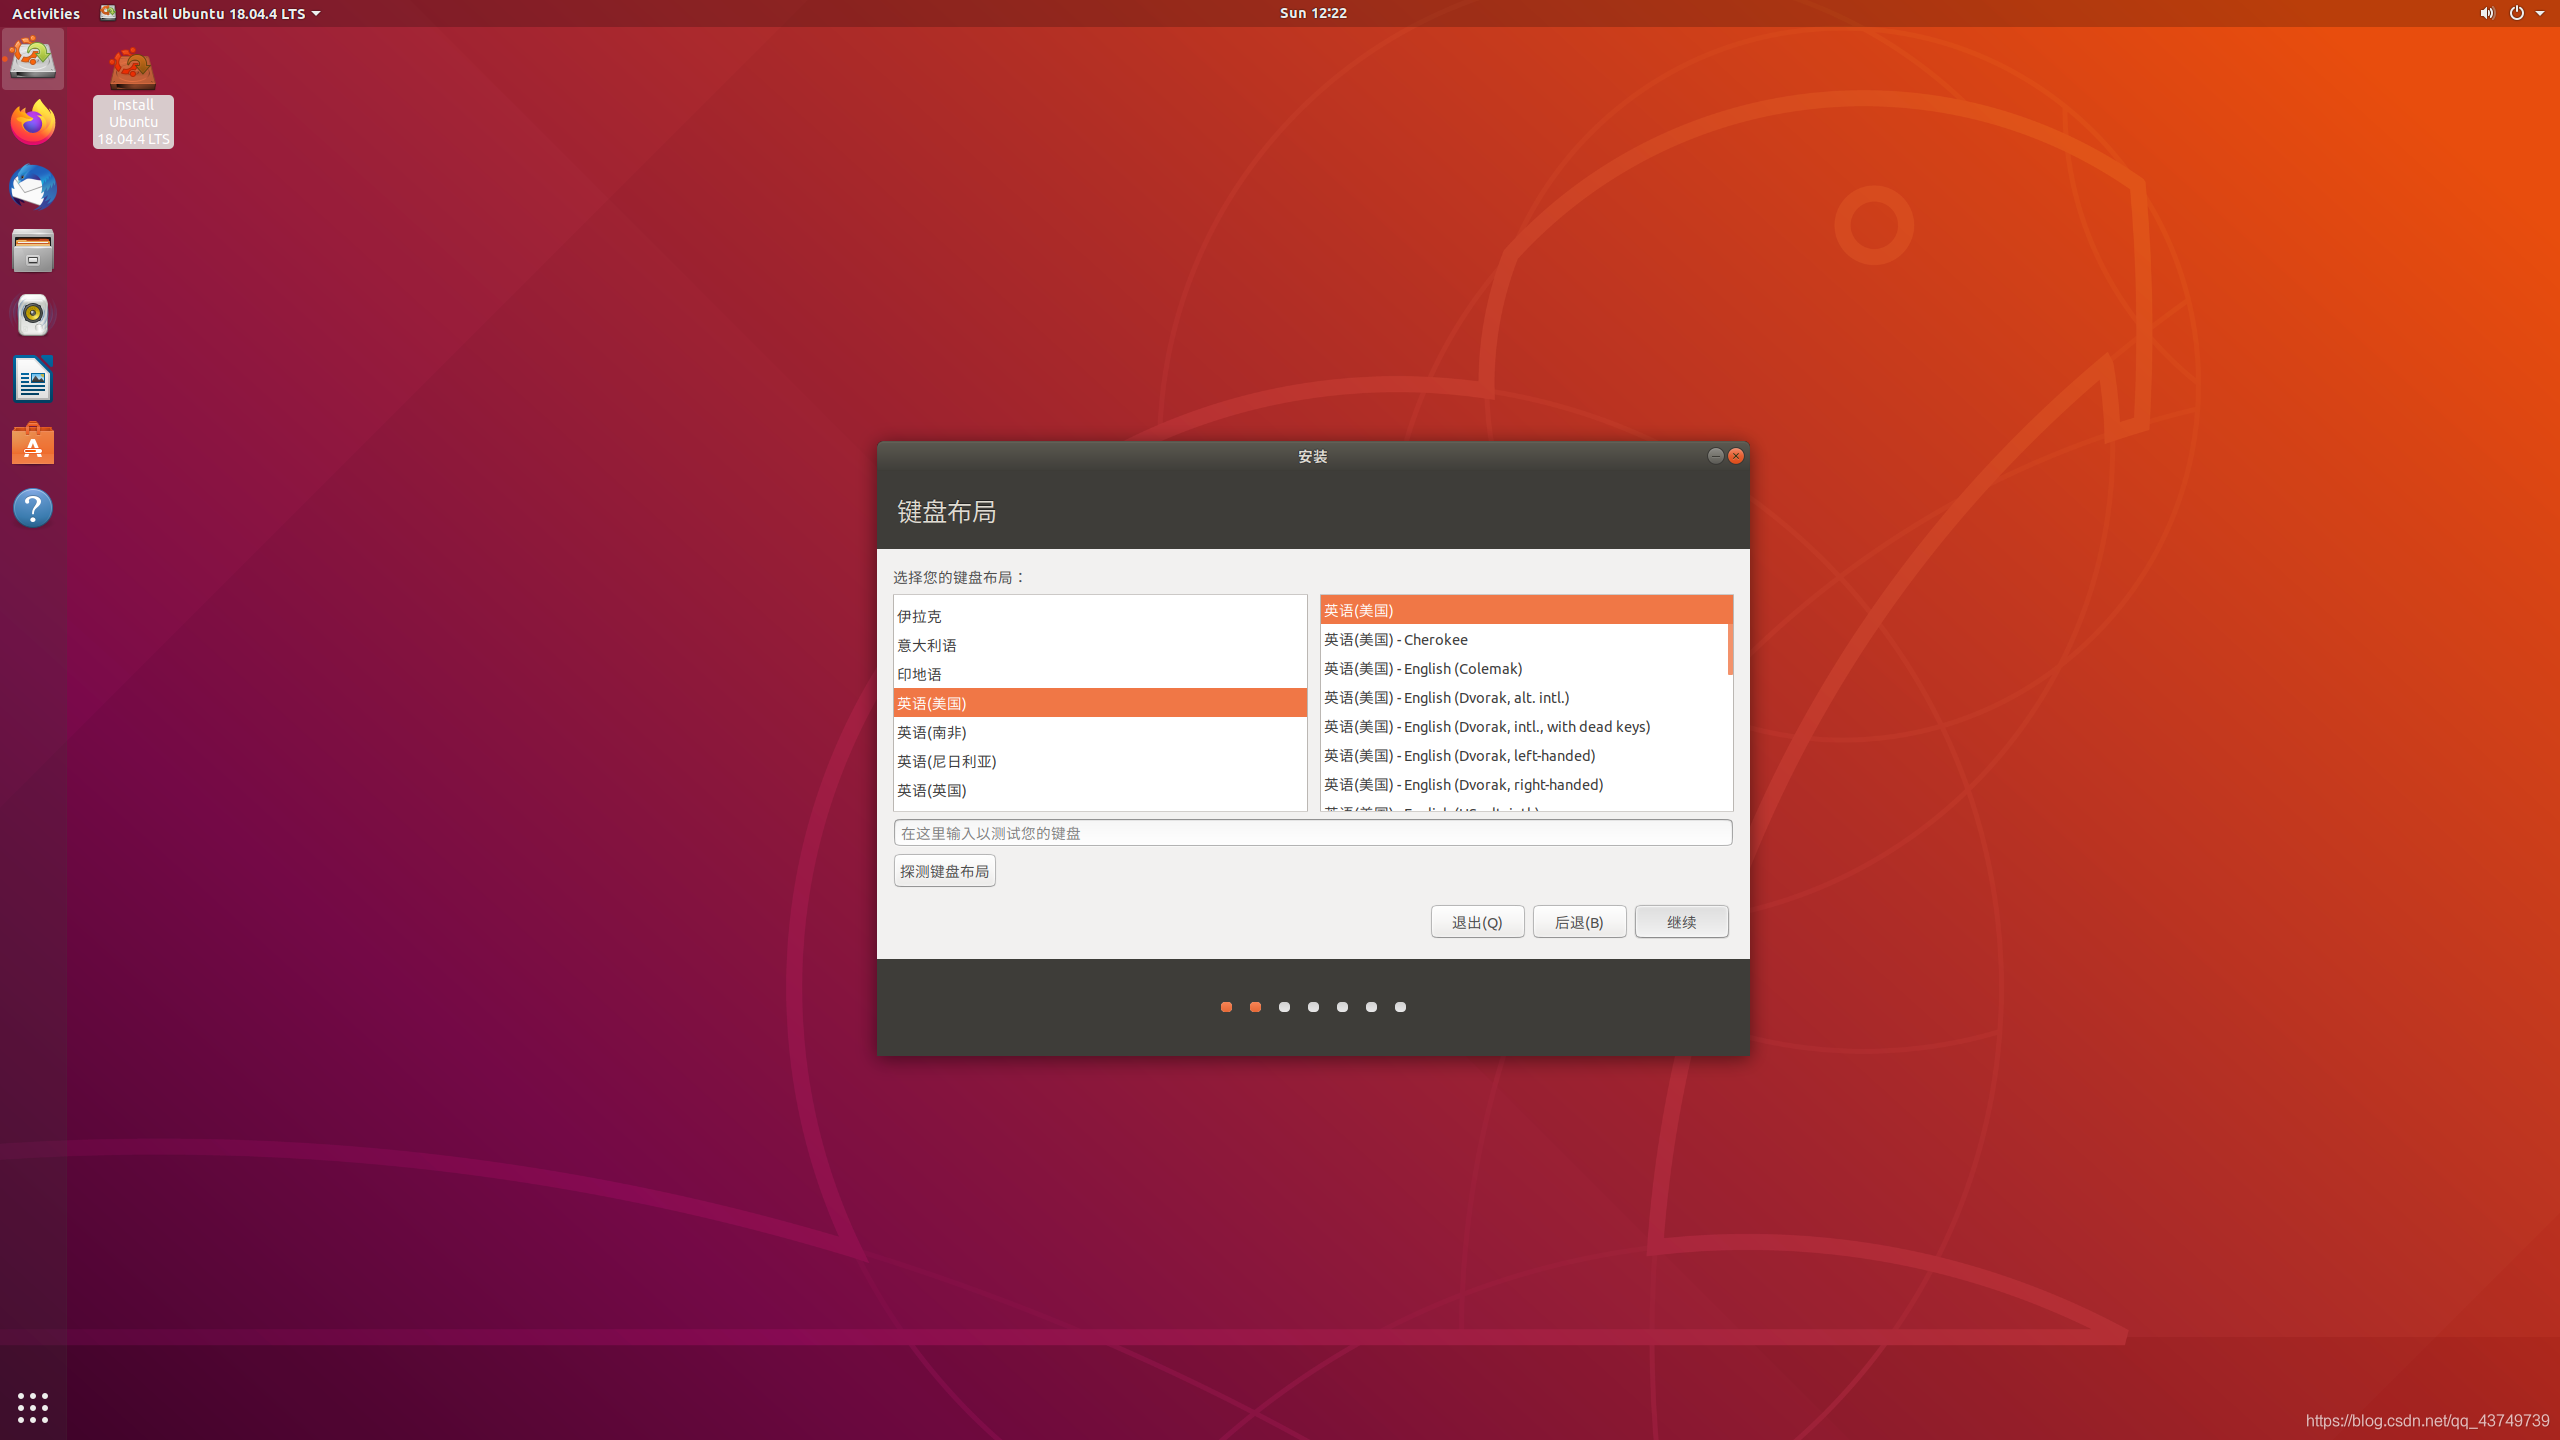Image resolution: width=2560 pixels, height=1440 pixels.
Task: Click 退出(Q) to quit installer
Action: [1478, 922]
